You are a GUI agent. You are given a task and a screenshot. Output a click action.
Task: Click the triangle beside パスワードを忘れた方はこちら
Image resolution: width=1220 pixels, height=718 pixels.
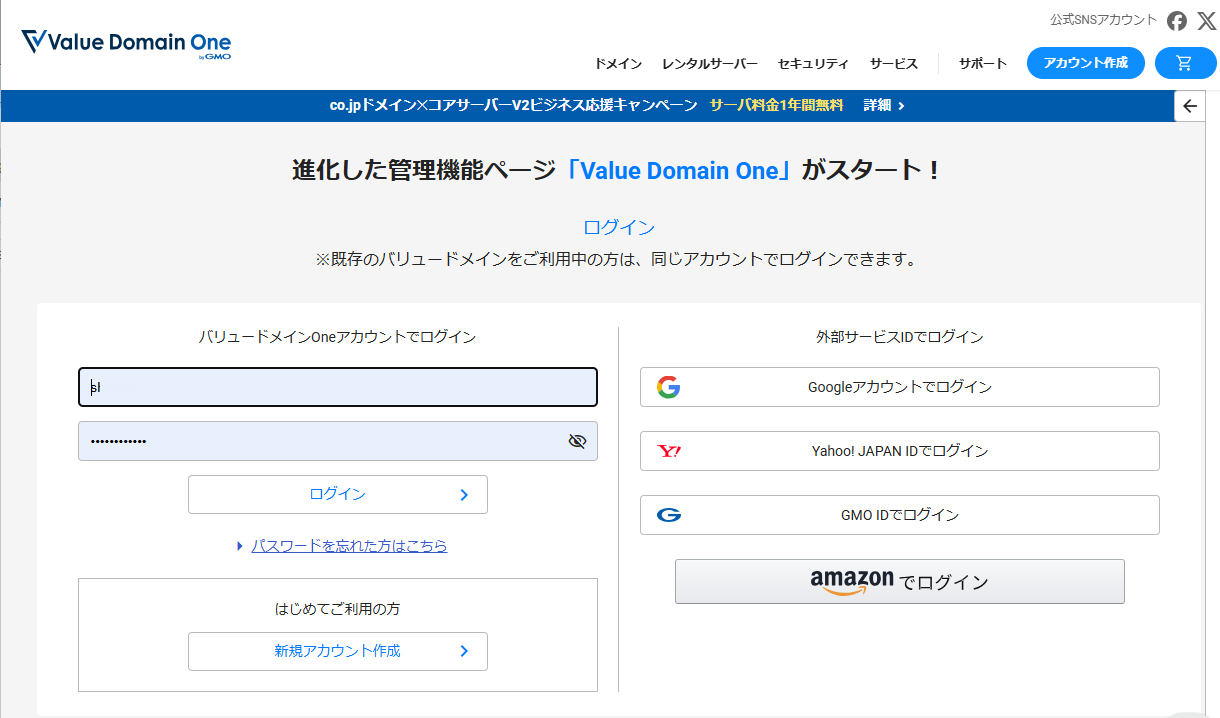click(240, 546)
